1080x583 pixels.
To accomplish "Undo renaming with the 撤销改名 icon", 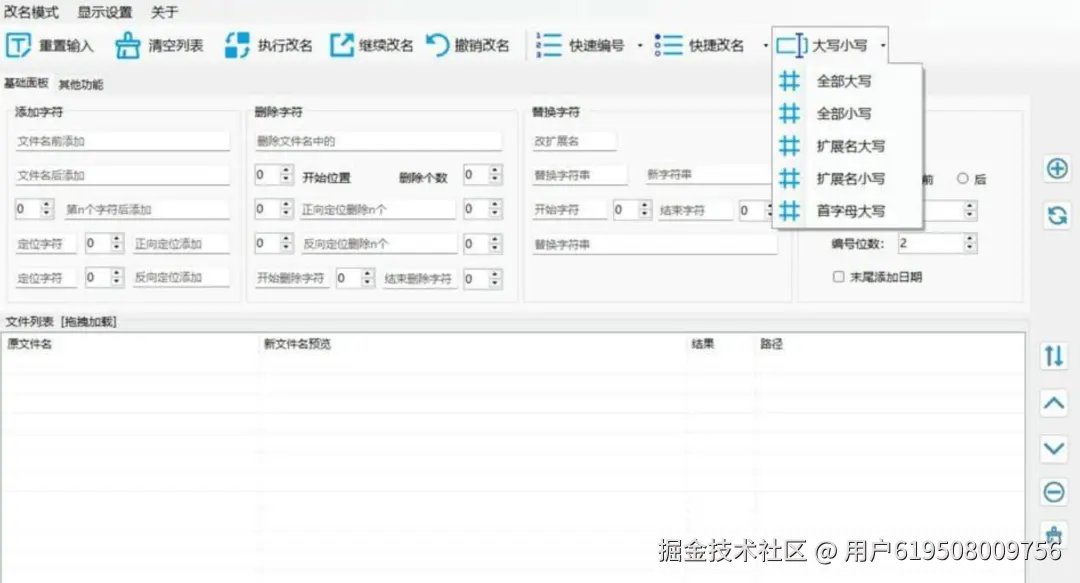I will (x=438, y=44).
